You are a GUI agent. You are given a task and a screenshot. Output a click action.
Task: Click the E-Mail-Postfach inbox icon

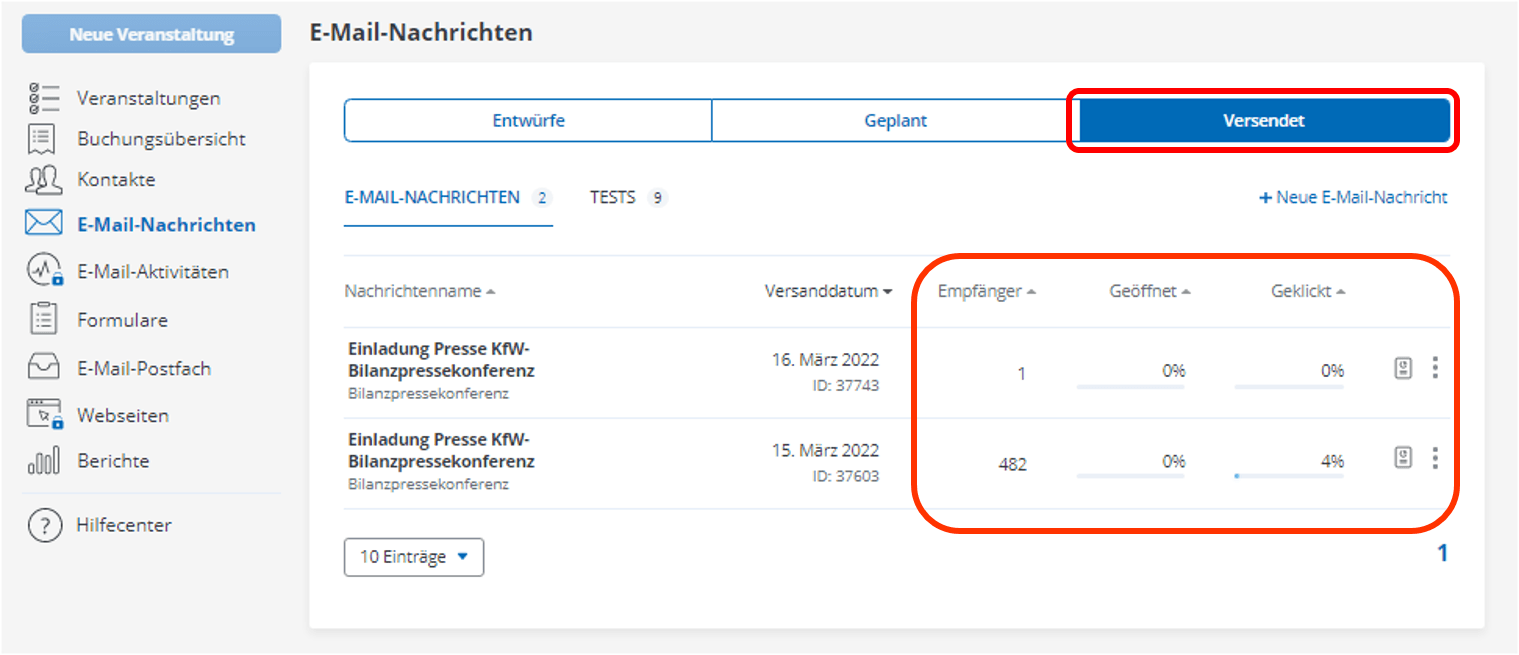tap(44, 368)
